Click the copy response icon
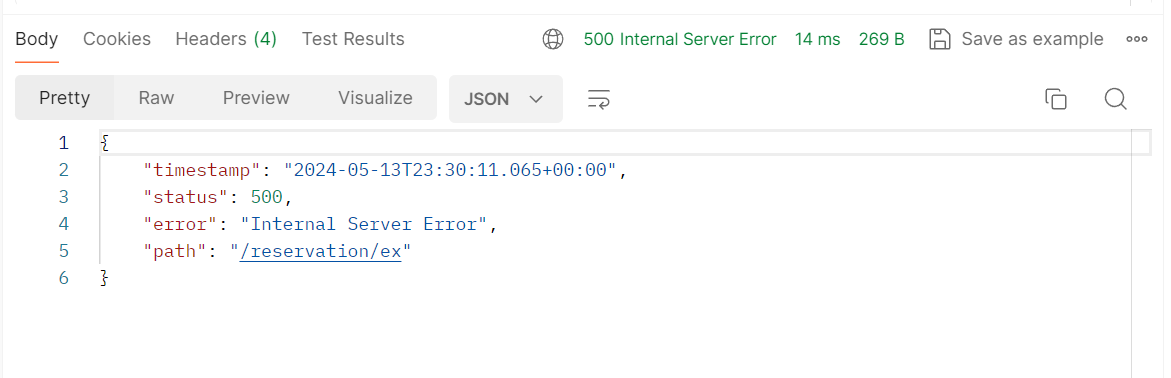Screen dimensions: 1171x378 [1055, 99]
